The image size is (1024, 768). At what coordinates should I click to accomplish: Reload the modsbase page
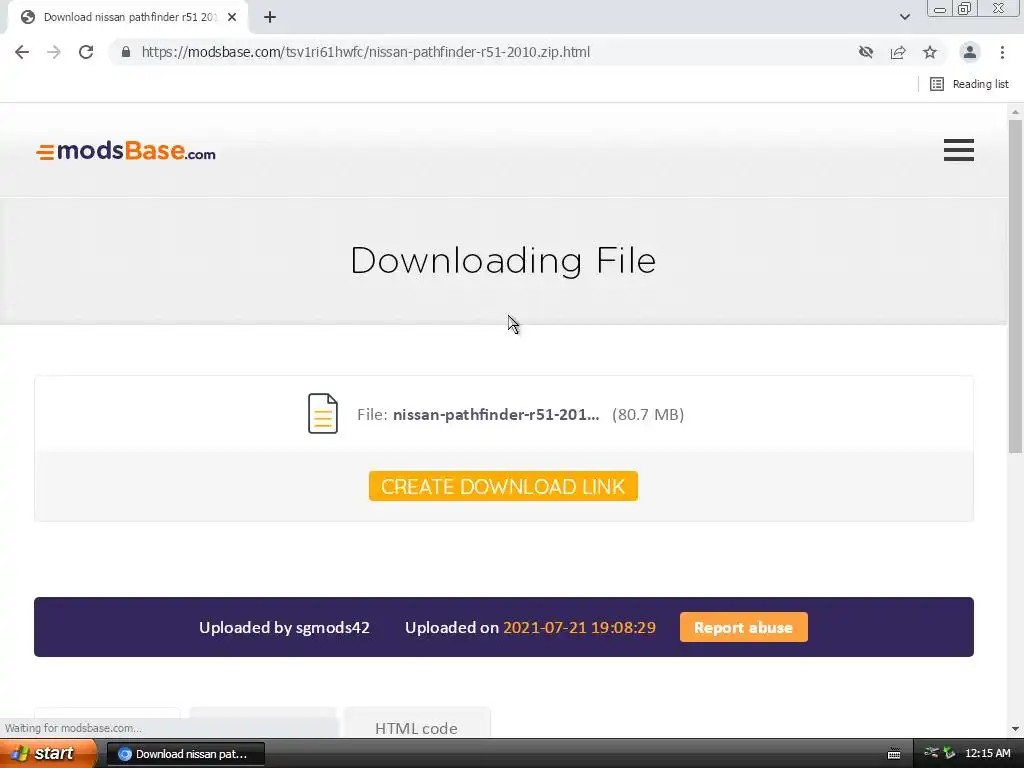(x=86, y=52)
